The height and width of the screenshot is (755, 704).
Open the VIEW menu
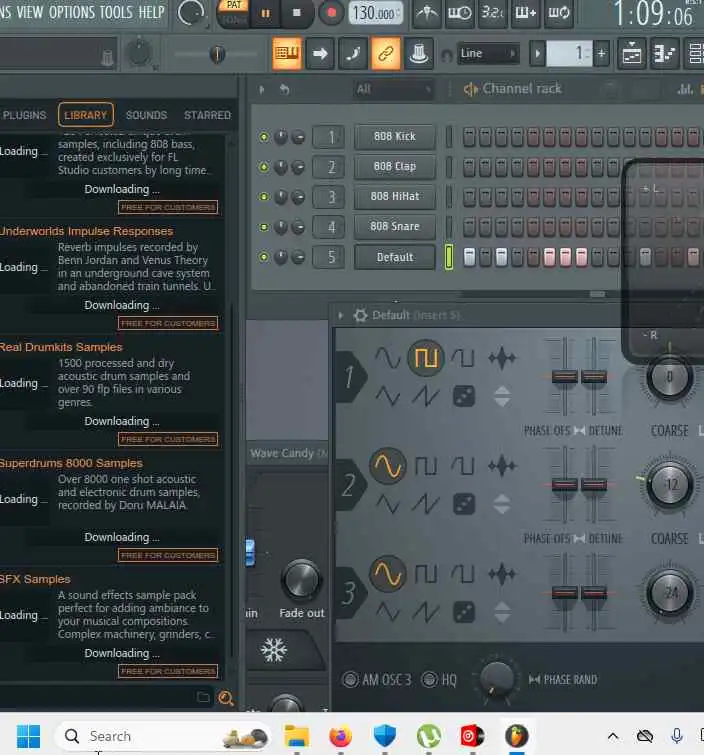click(29, 12)
